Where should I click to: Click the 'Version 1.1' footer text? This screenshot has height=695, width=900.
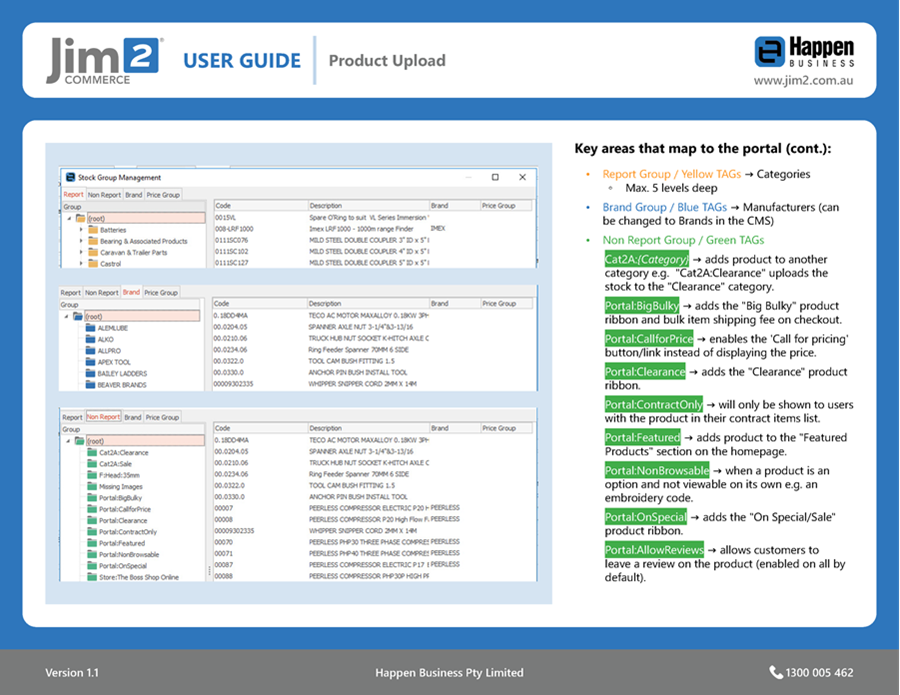point(72,673)
